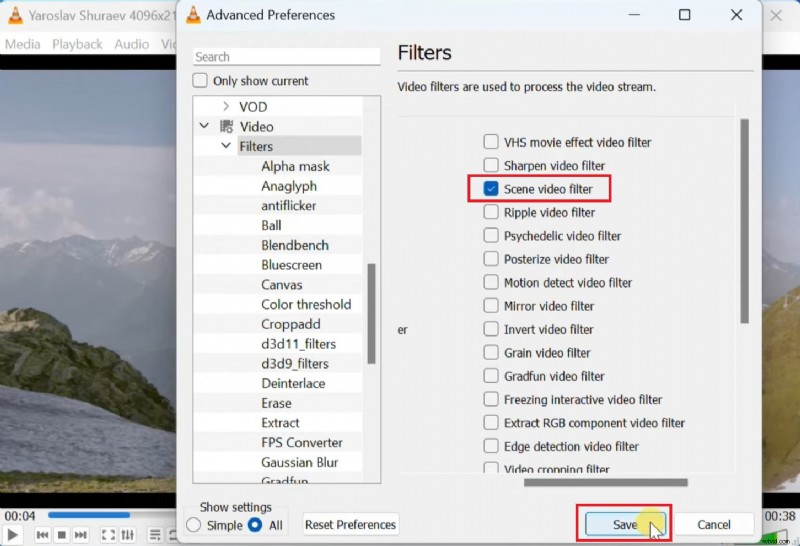
Task: Collapse the Filters tree node
Action: [x=226, y=147]
